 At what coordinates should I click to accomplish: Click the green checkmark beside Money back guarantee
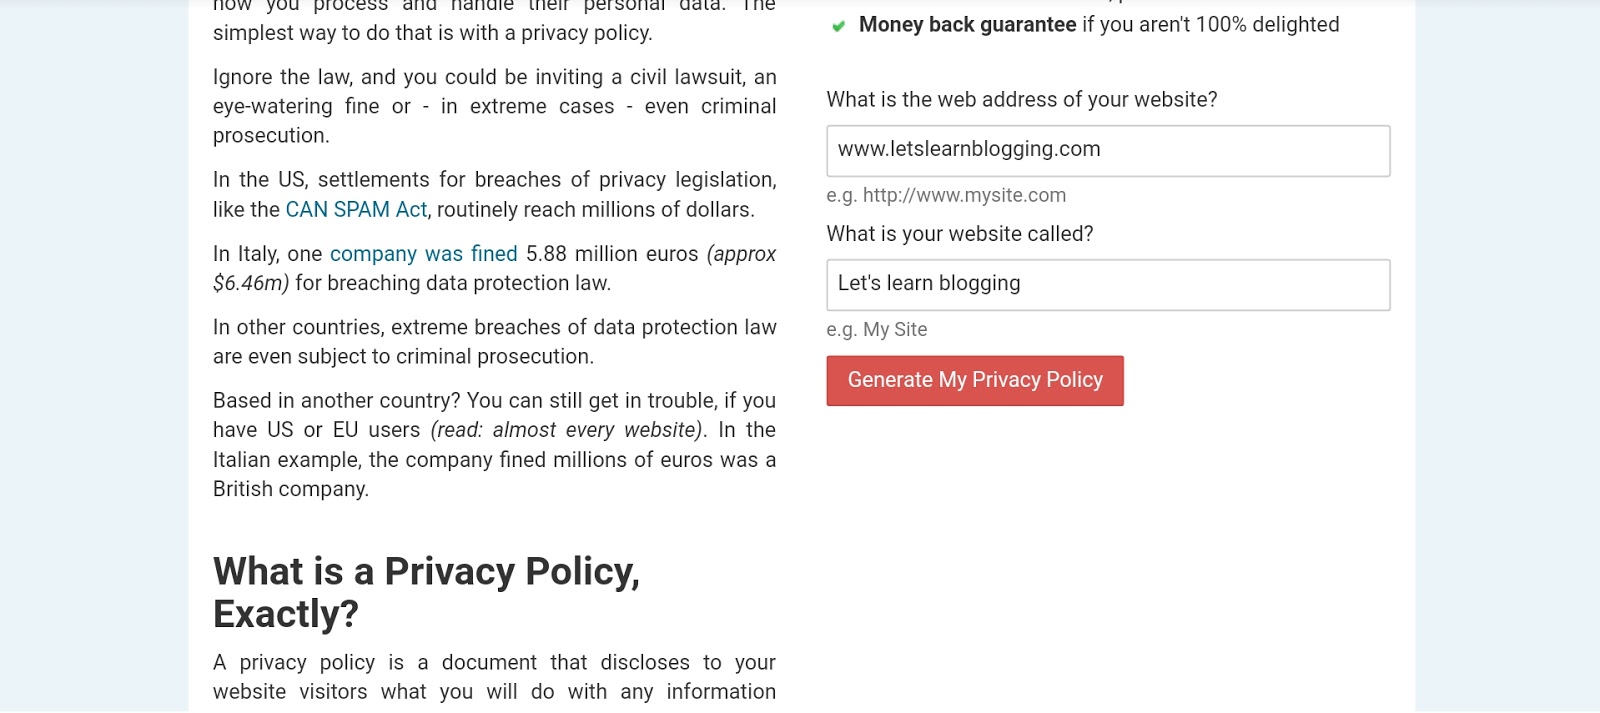point(838,26)
